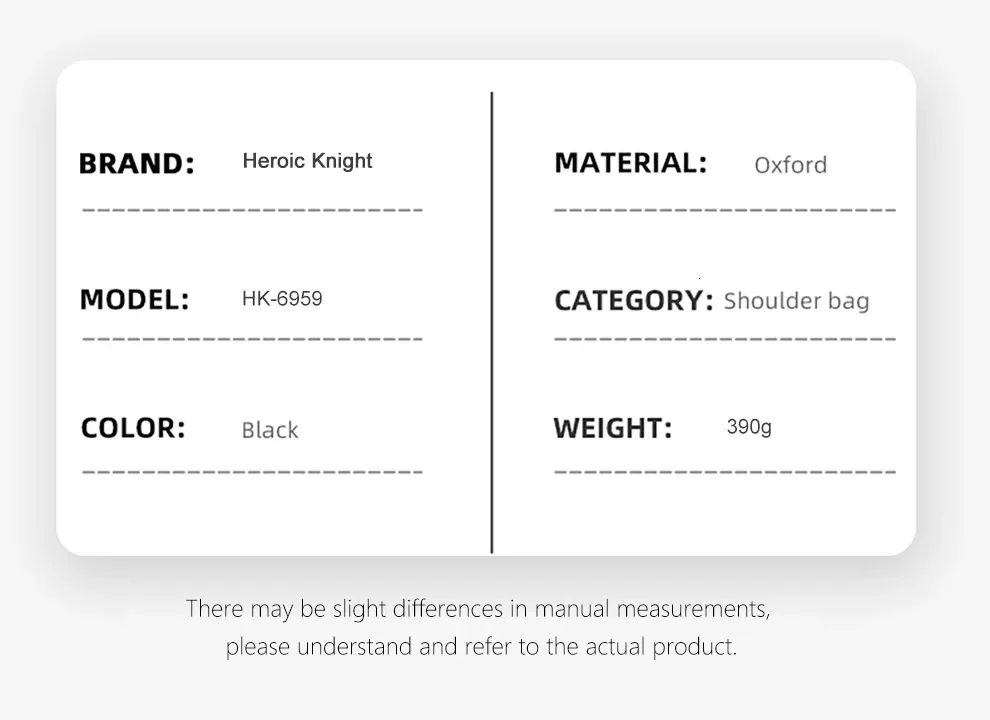Image resolution: width=990 pixels, height=720 pixels.
Task: Click the vertical divider between columns
Action: pyautogui.click(x=492, y=322)
